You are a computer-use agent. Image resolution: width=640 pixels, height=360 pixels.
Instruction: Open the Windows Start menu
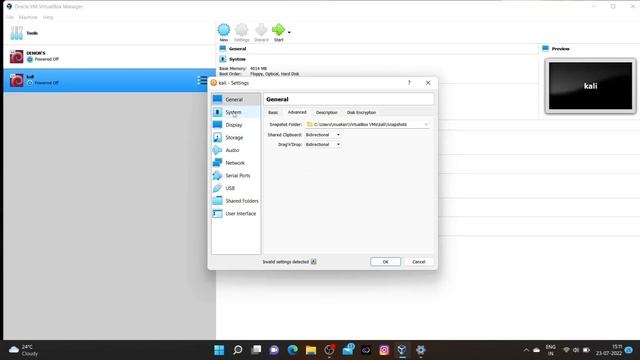219,350
